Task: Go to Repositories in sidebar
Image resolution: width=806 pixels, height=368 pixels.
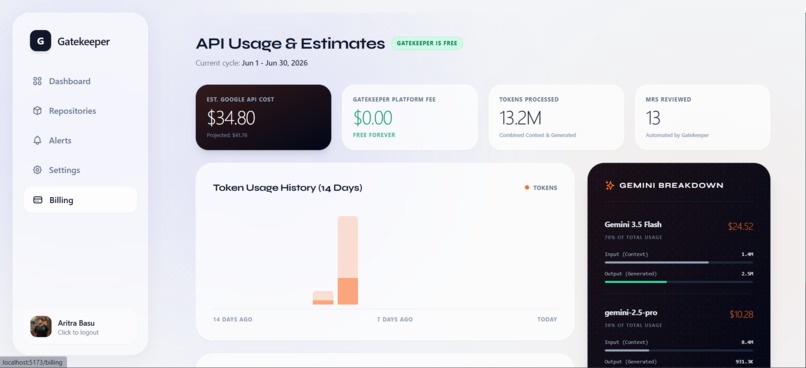Action: 80,111
